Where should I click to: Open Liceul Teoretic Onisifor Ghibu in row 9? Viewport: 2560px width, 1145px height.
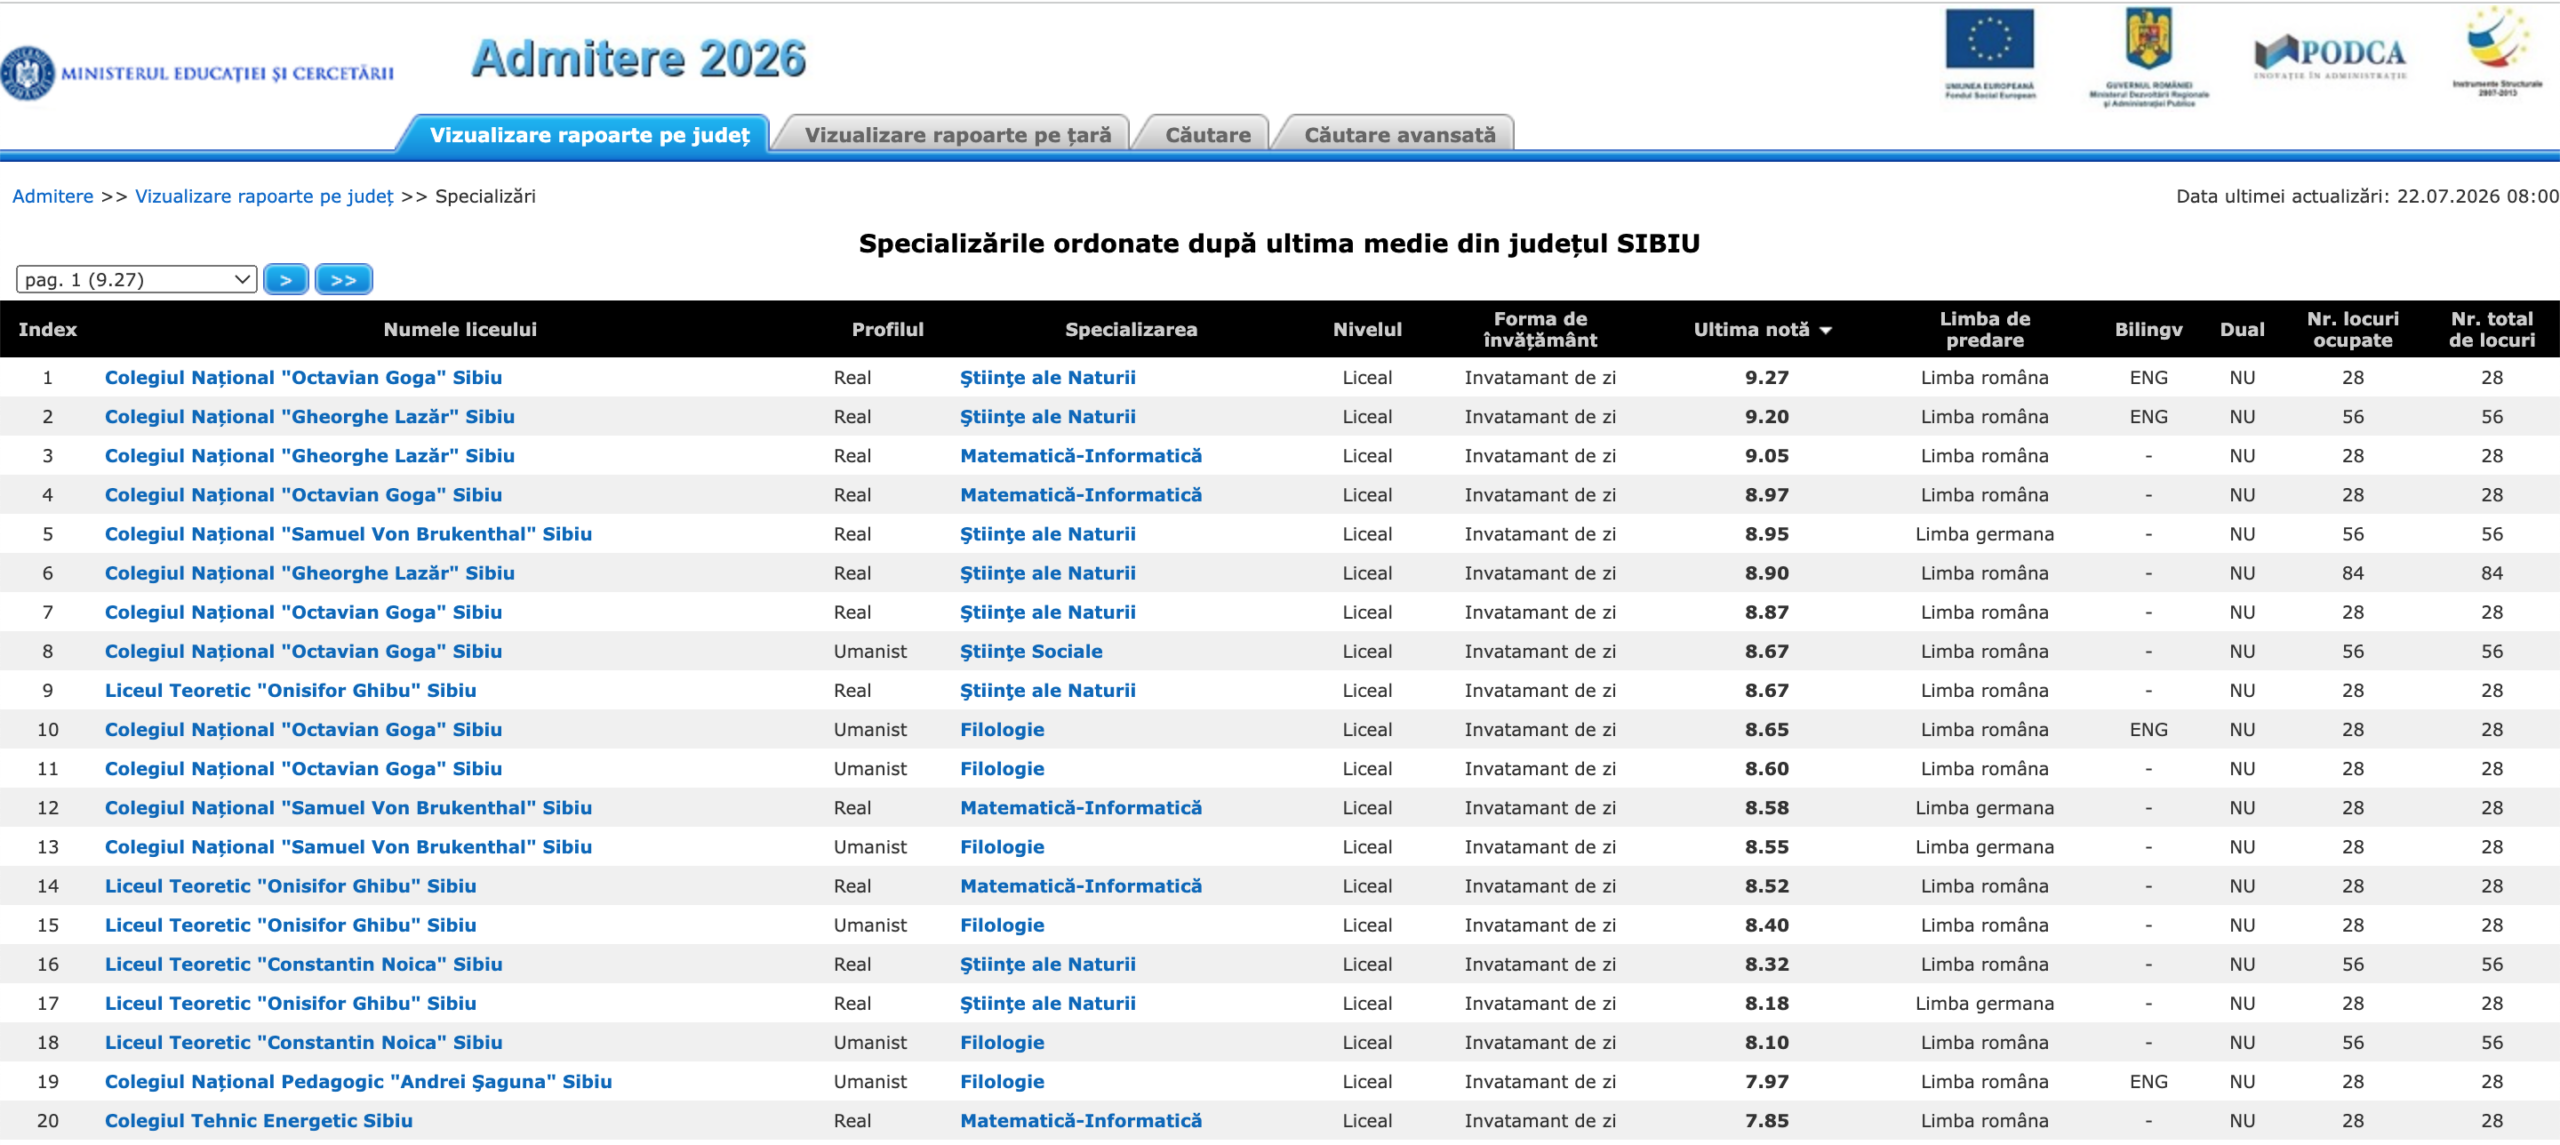(x=290, y=691)
